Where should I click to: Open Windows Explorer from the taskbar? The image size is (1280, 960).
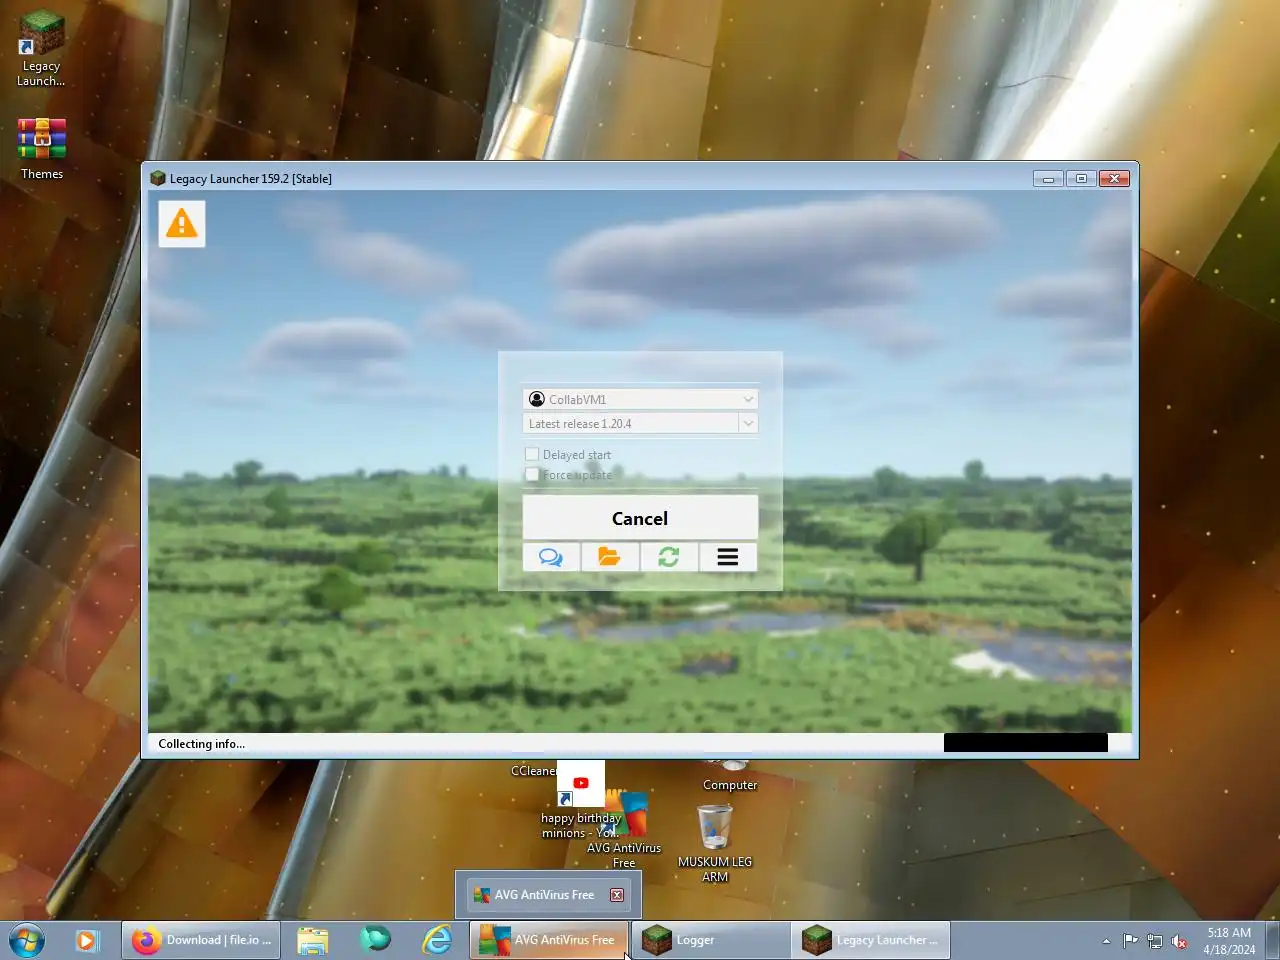point(312,940)
